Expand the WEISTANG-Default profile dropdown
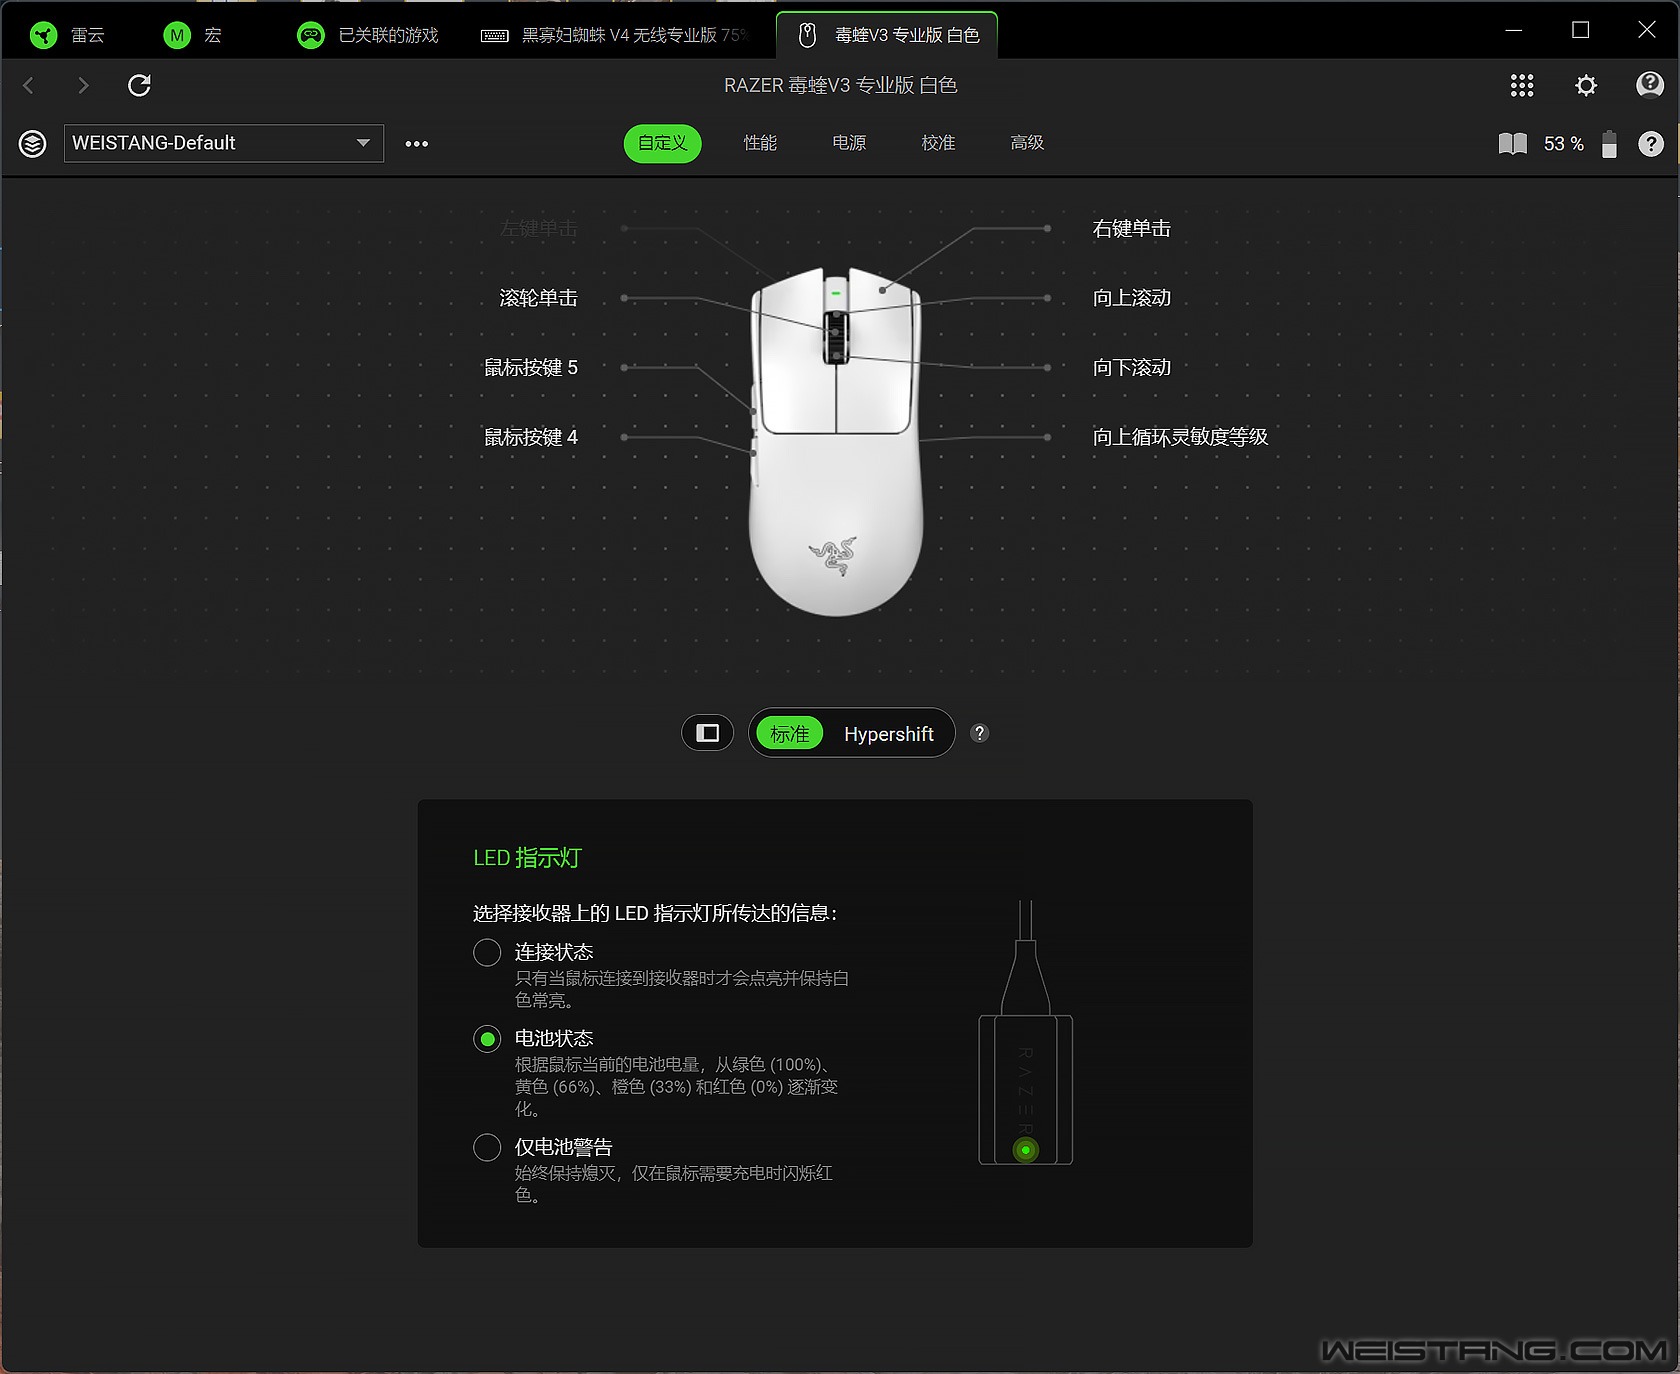The height and width of the screenshot is (1374, 1680). pos(224,143)
